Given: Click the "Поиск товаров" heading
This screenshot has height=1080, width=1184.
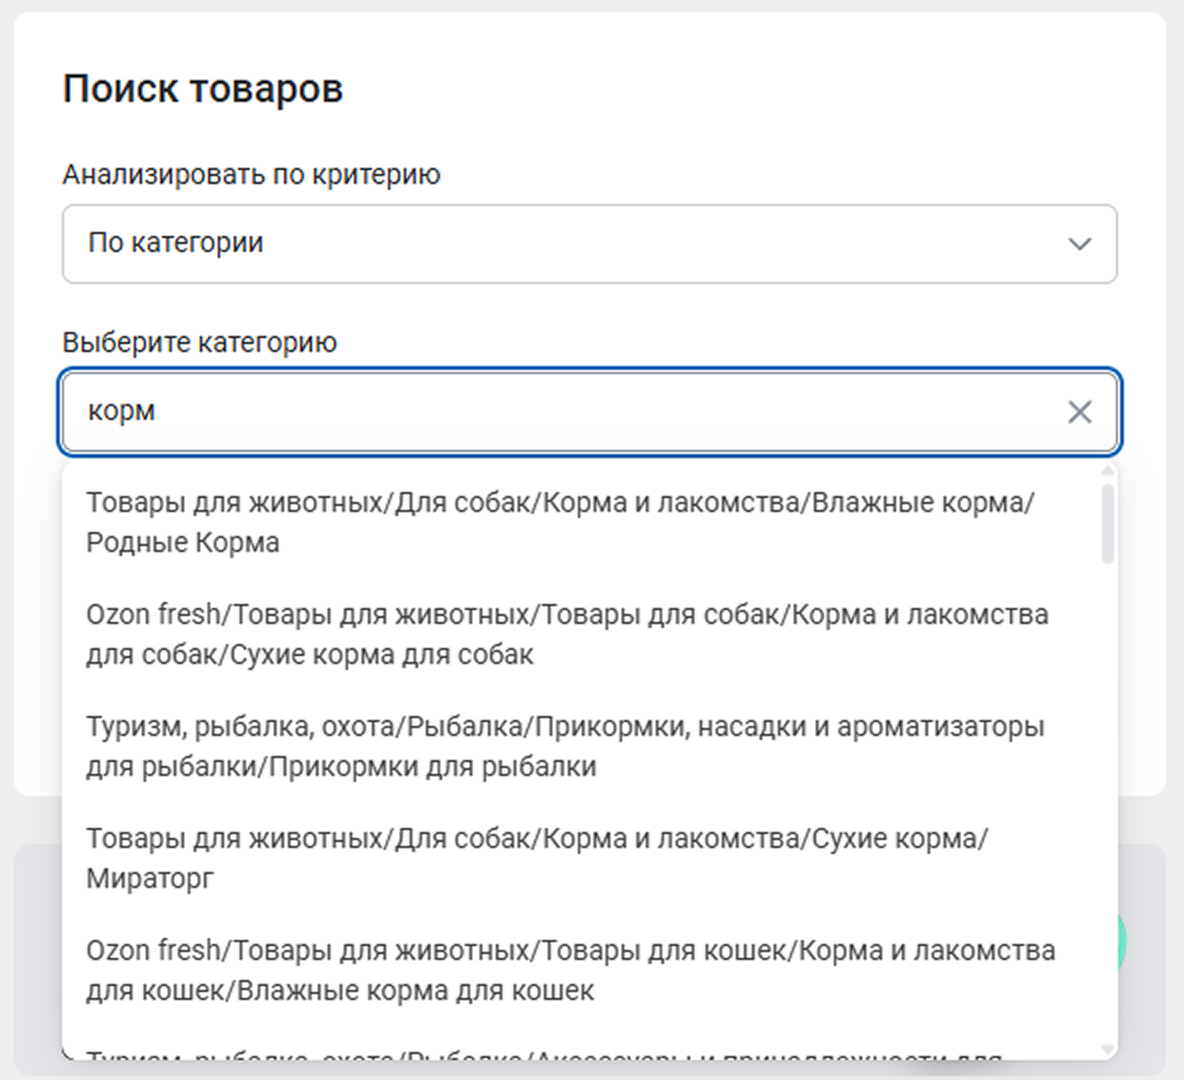Looking at the screenshot, I should pyautogui.click(x=203, y=89).
